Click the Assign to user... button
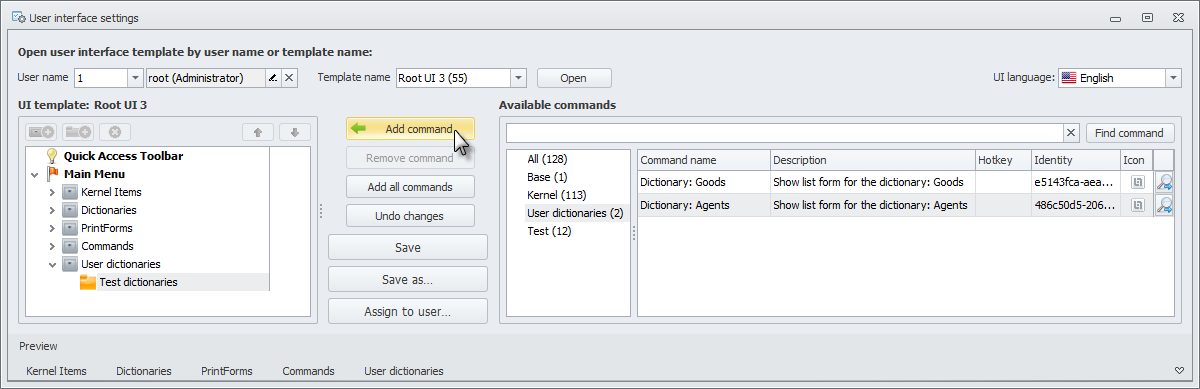1200x389 pixels. point(408,311)
